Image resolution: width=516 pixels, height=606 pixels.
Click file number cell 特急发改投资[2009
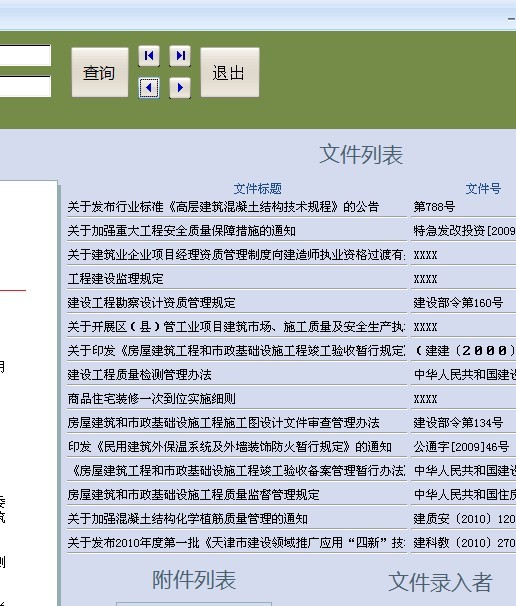click(463, 231)
